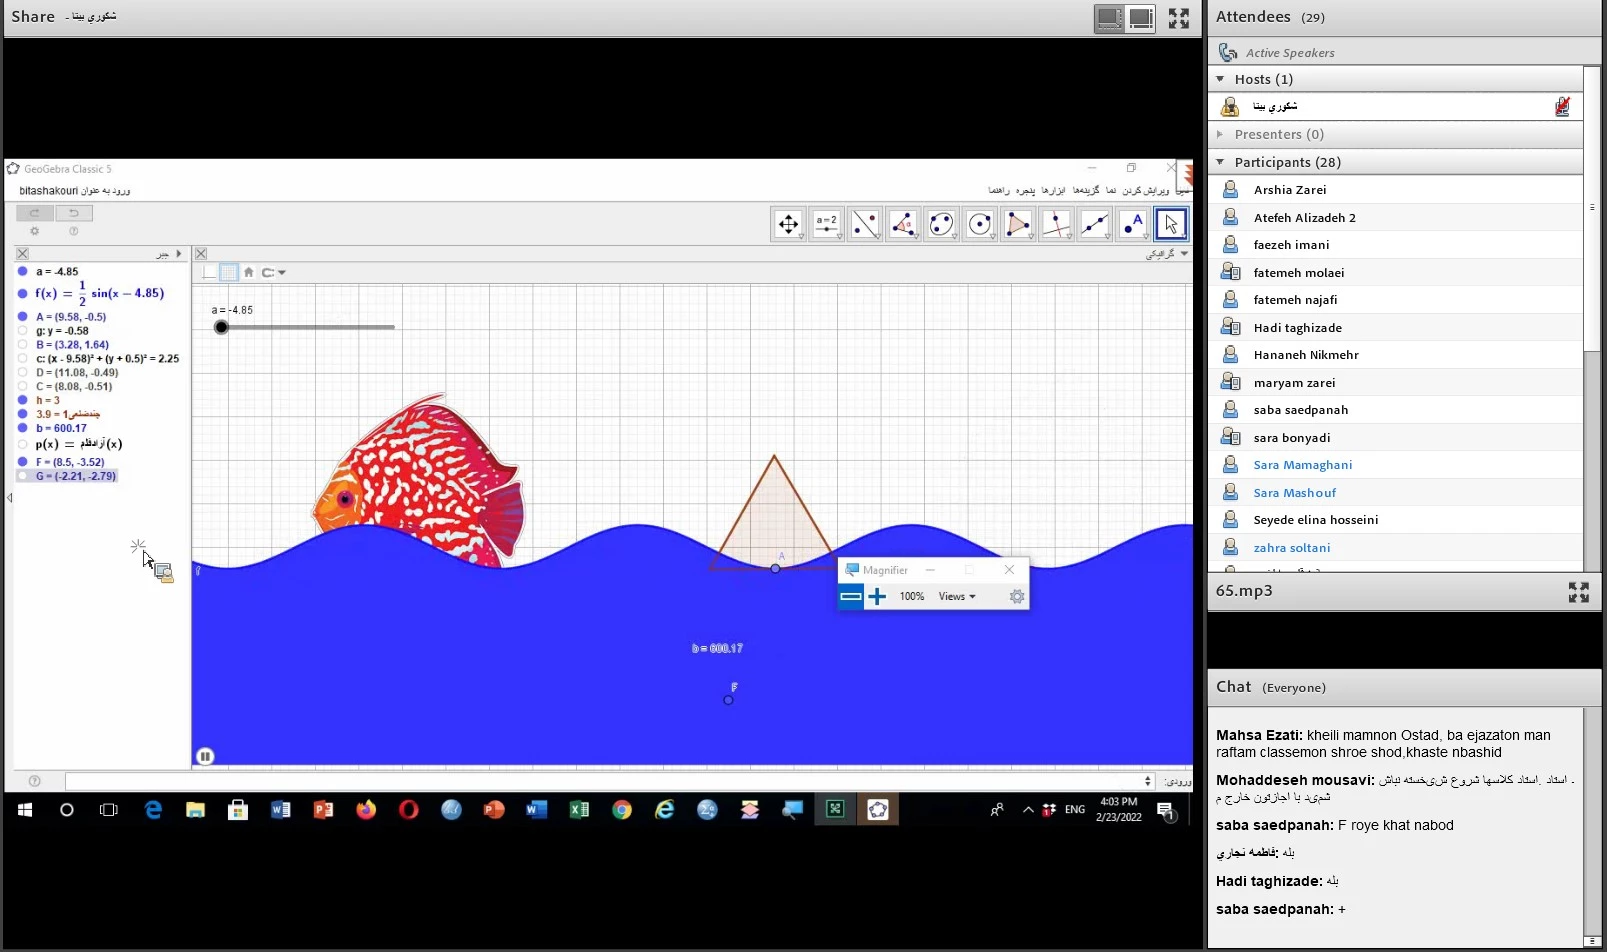Viewport: 1607px width, 952px height.
Task: Show the hidden line g: y = -0.58
Action: click(23, 331)
